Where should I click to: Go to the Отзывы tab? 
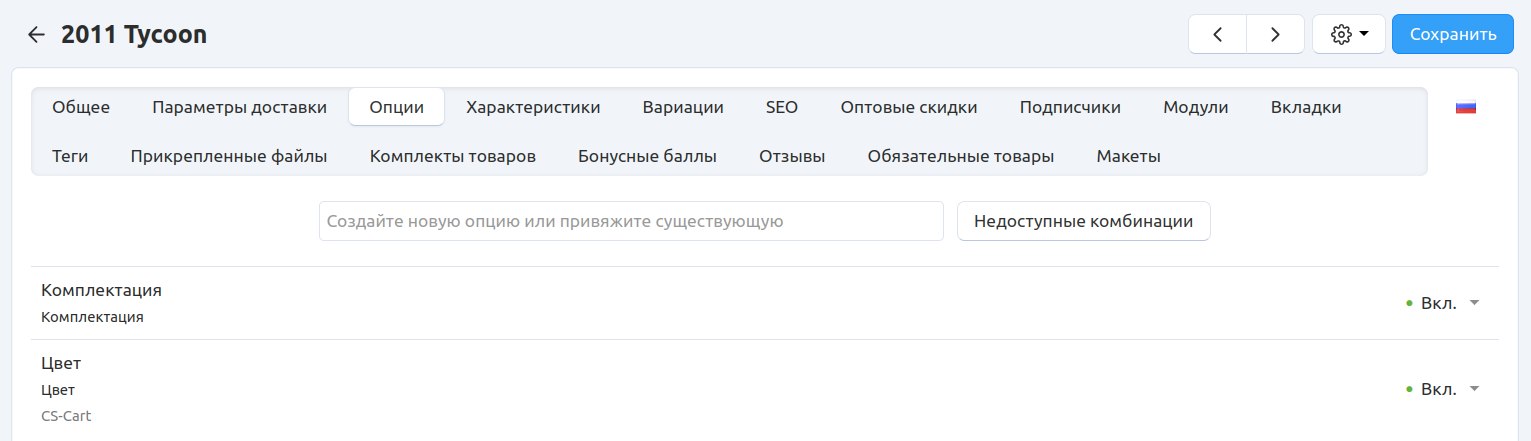click(792, 156)
